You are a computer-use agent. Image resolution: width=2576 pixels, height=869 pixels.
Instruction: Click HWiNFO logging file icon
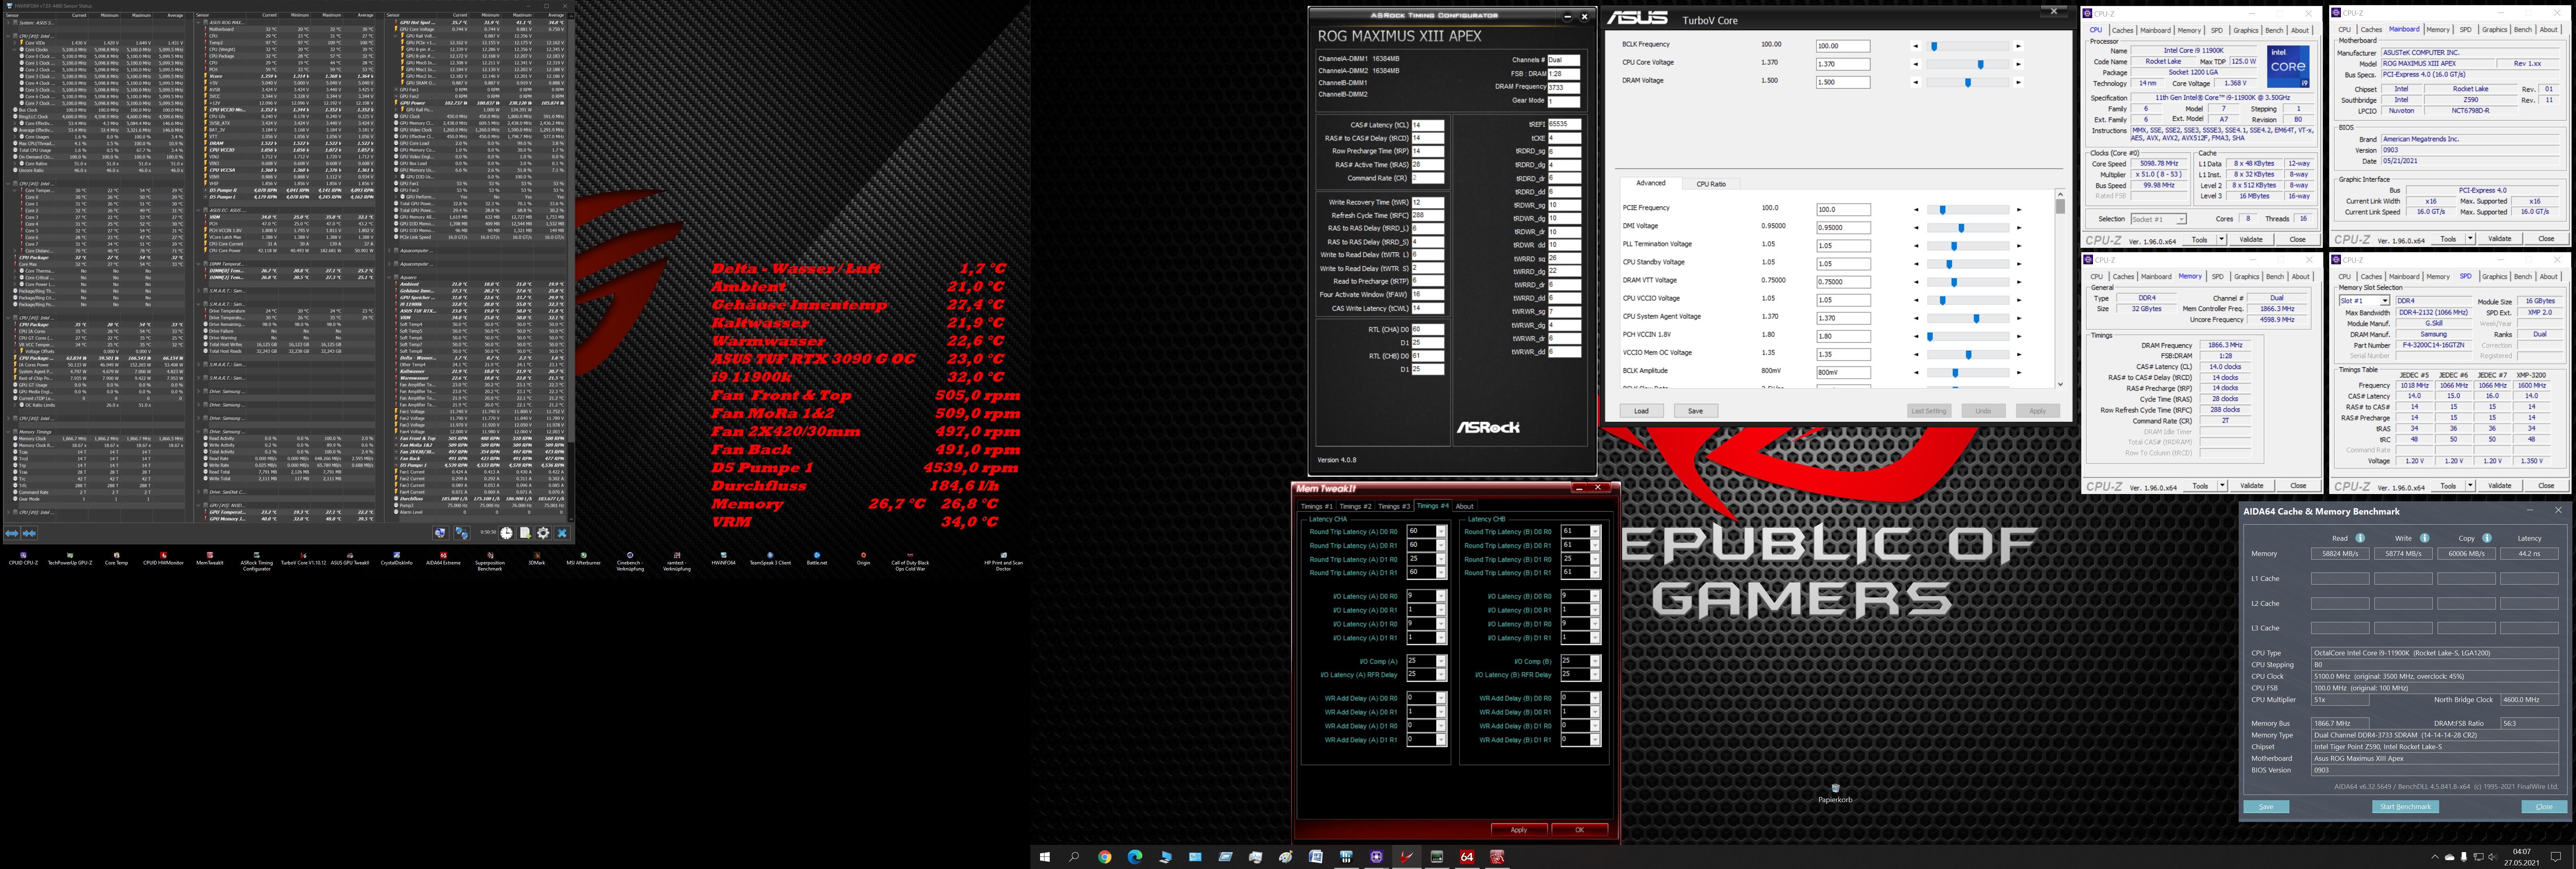pyautogui.click(x=524, y=533)
